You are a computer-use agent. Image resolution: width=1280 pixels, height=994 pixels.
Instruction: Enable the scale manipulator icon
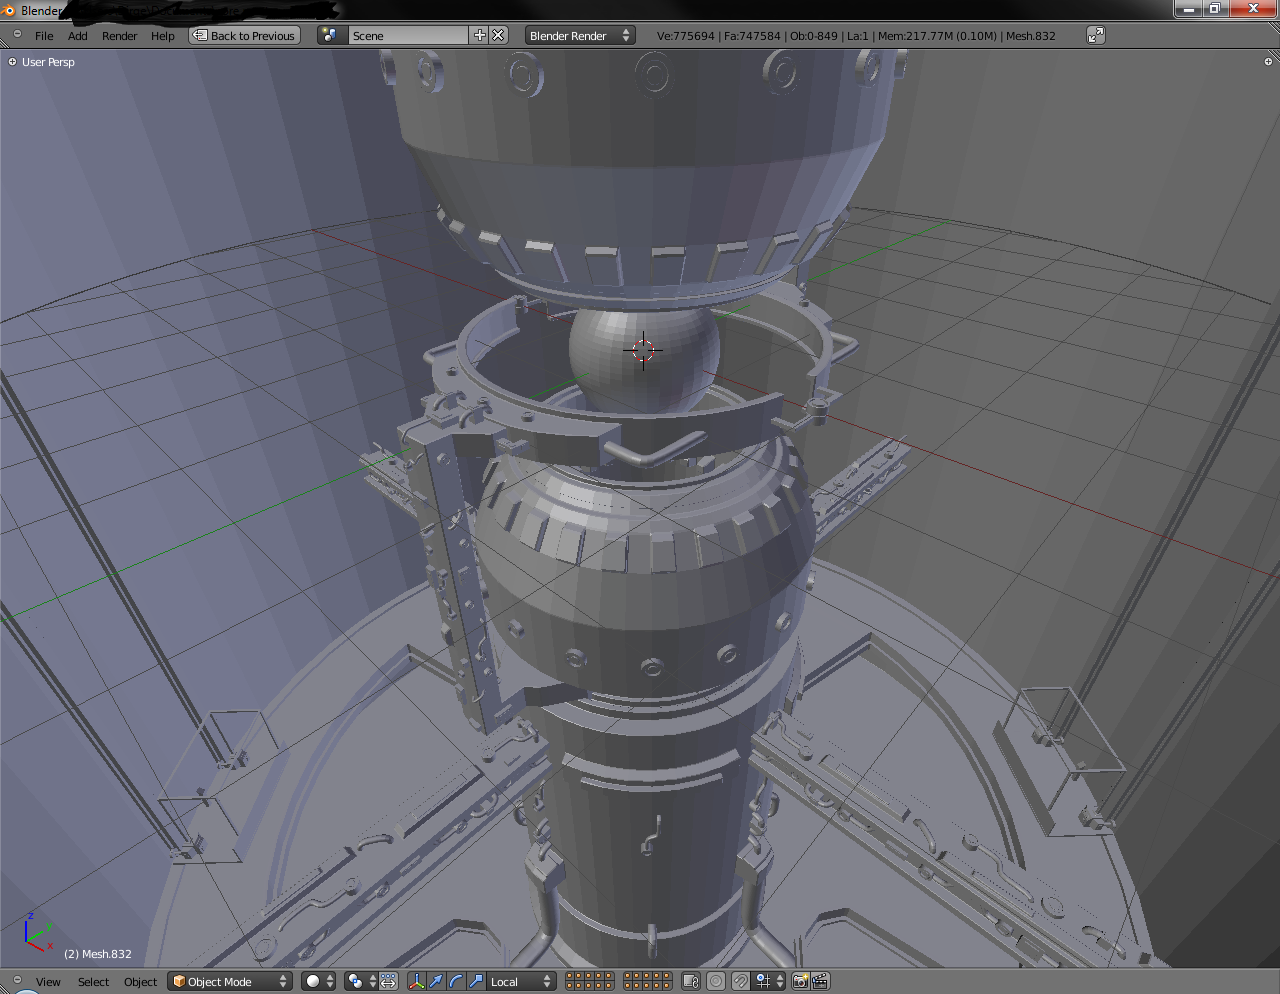pos(476,981)
